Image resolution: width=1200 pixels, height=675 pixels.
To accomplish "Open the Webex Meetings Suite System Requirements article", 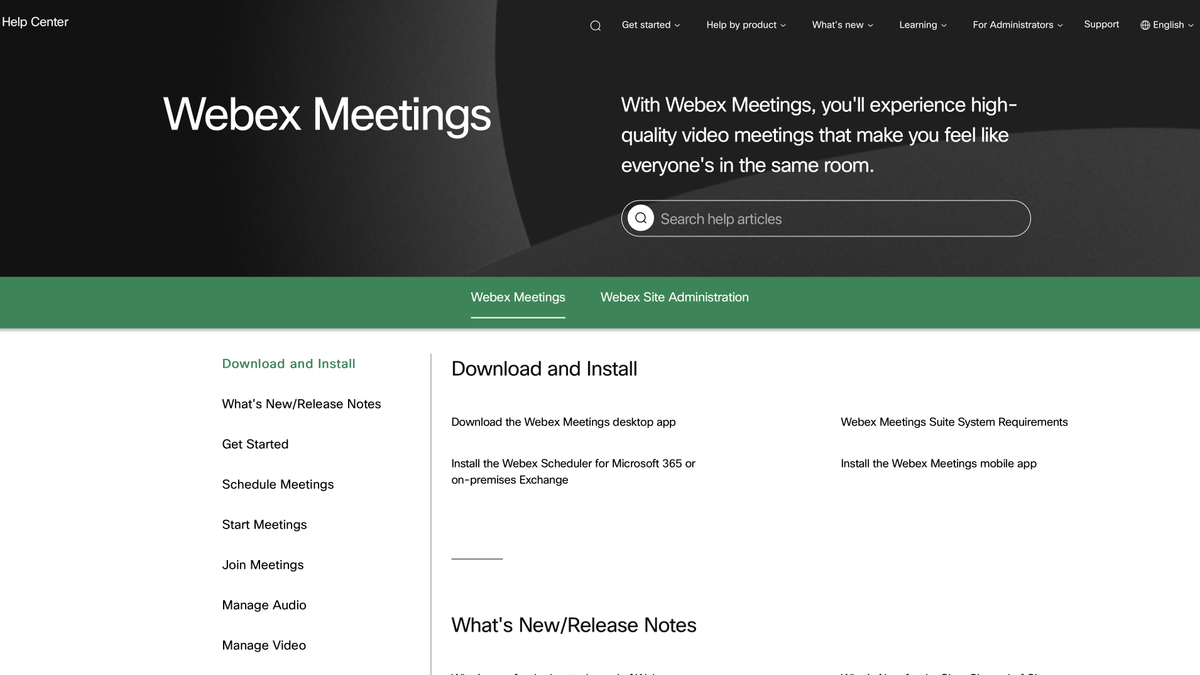I will coord(954,422).
